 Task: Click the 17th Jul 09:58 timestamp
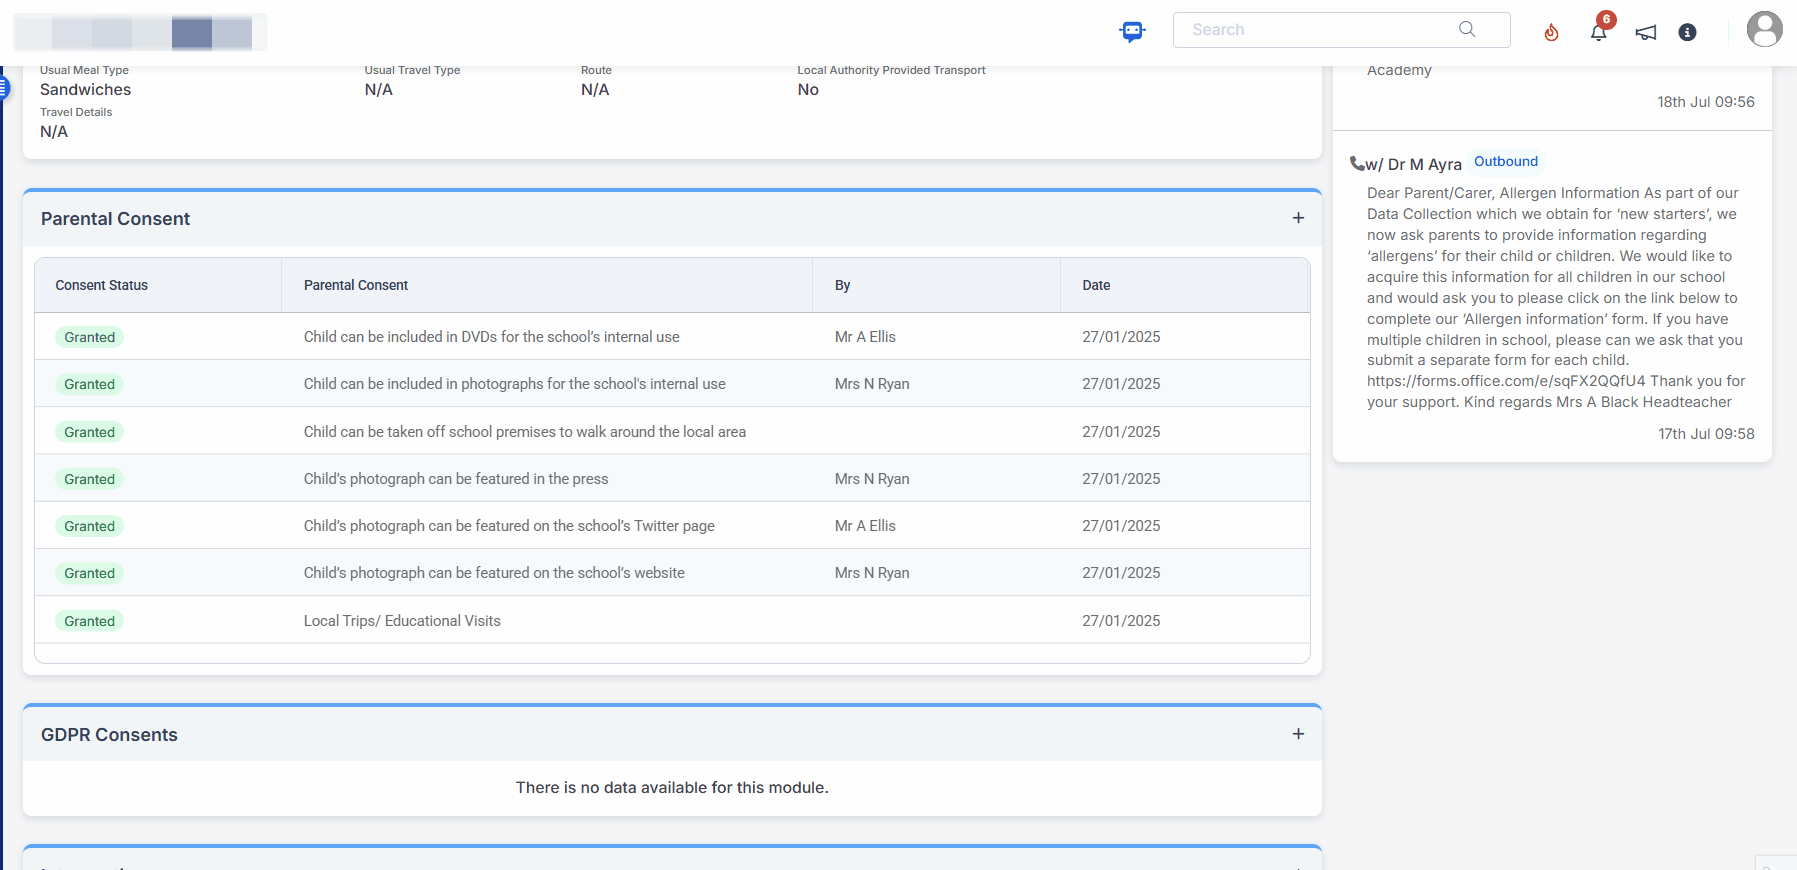pos(1706,434)
